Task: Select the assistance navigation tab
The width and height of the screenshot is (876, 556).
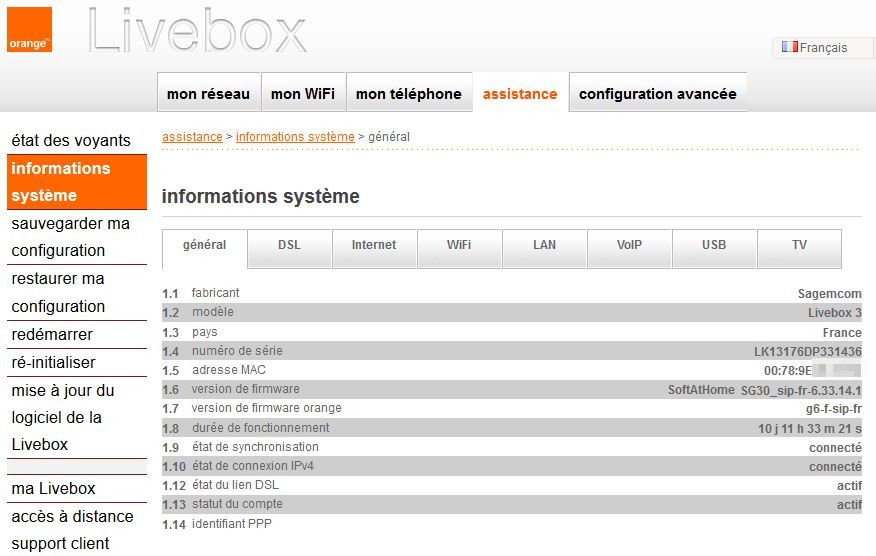Action: click(x=520, y=94)
